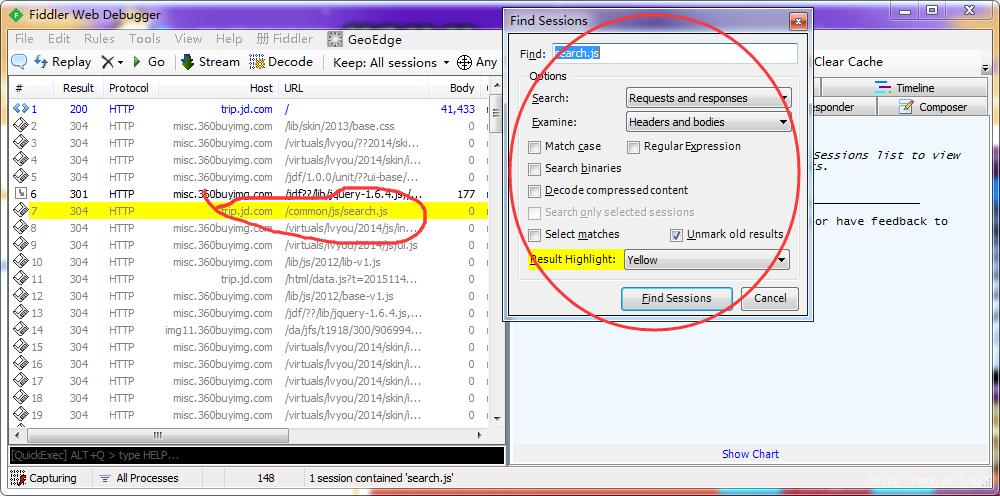Click the Go resume button
This screenshot has width=1000, height=496.
point(149,62)
